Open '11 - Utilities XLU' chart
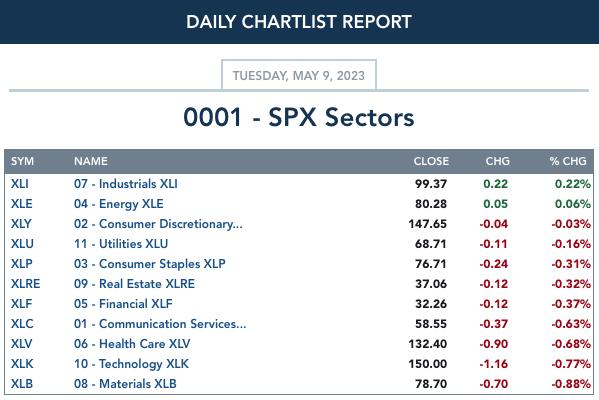Viewport: 599px width, 400px height. pos(121,244)
